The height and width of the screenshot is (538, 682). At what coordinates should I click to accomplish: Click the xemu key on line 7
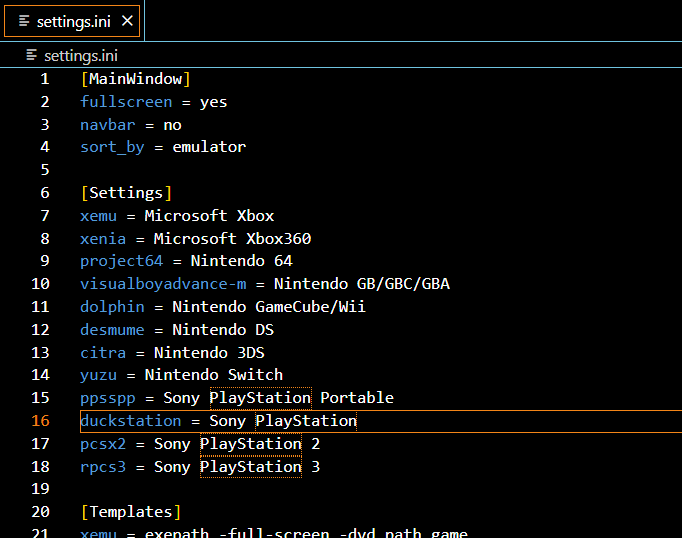coord(99,216)
